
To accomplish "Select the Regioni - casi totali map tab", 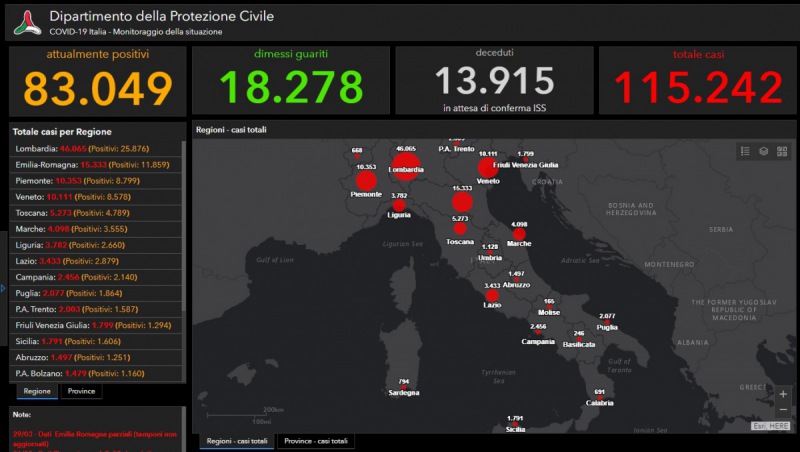I will pyautogui.click(x=237, y=441).
